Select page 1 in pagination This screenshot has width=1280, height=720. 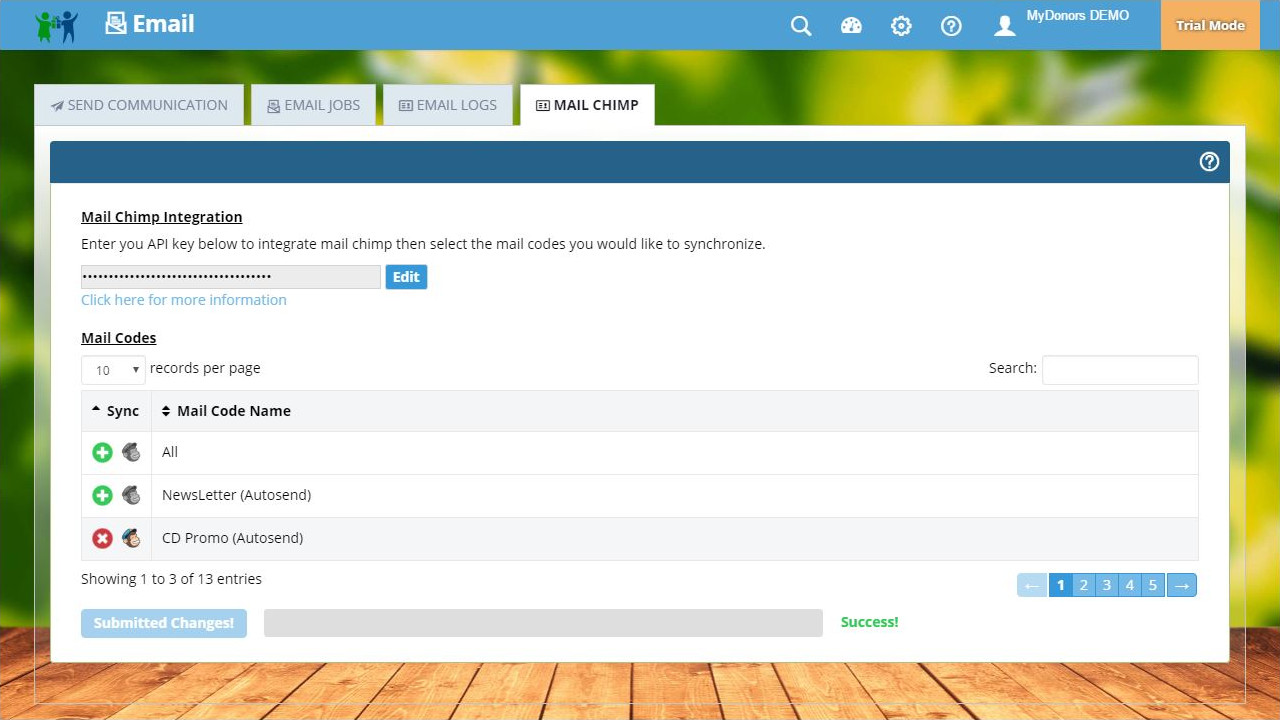pos(1060,585)
